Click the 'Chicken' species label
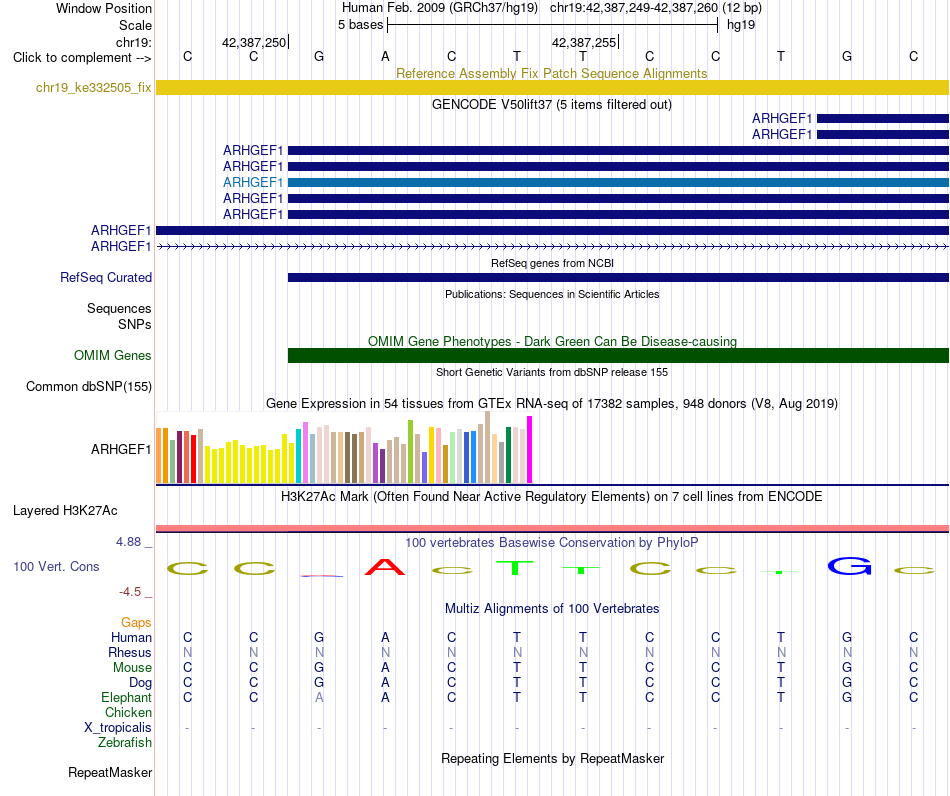950x796 pixels. coord(128,712)
